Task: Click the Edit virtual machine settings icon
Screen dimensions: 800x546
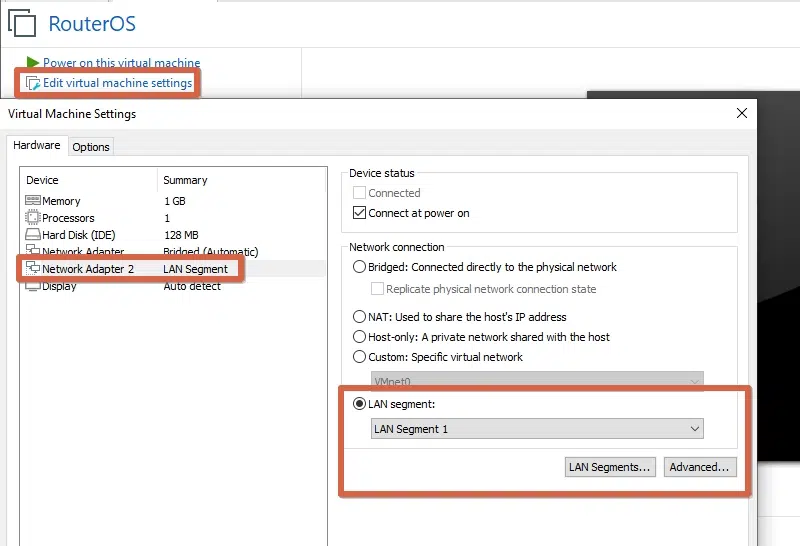Action: click(x=34, y=83)
